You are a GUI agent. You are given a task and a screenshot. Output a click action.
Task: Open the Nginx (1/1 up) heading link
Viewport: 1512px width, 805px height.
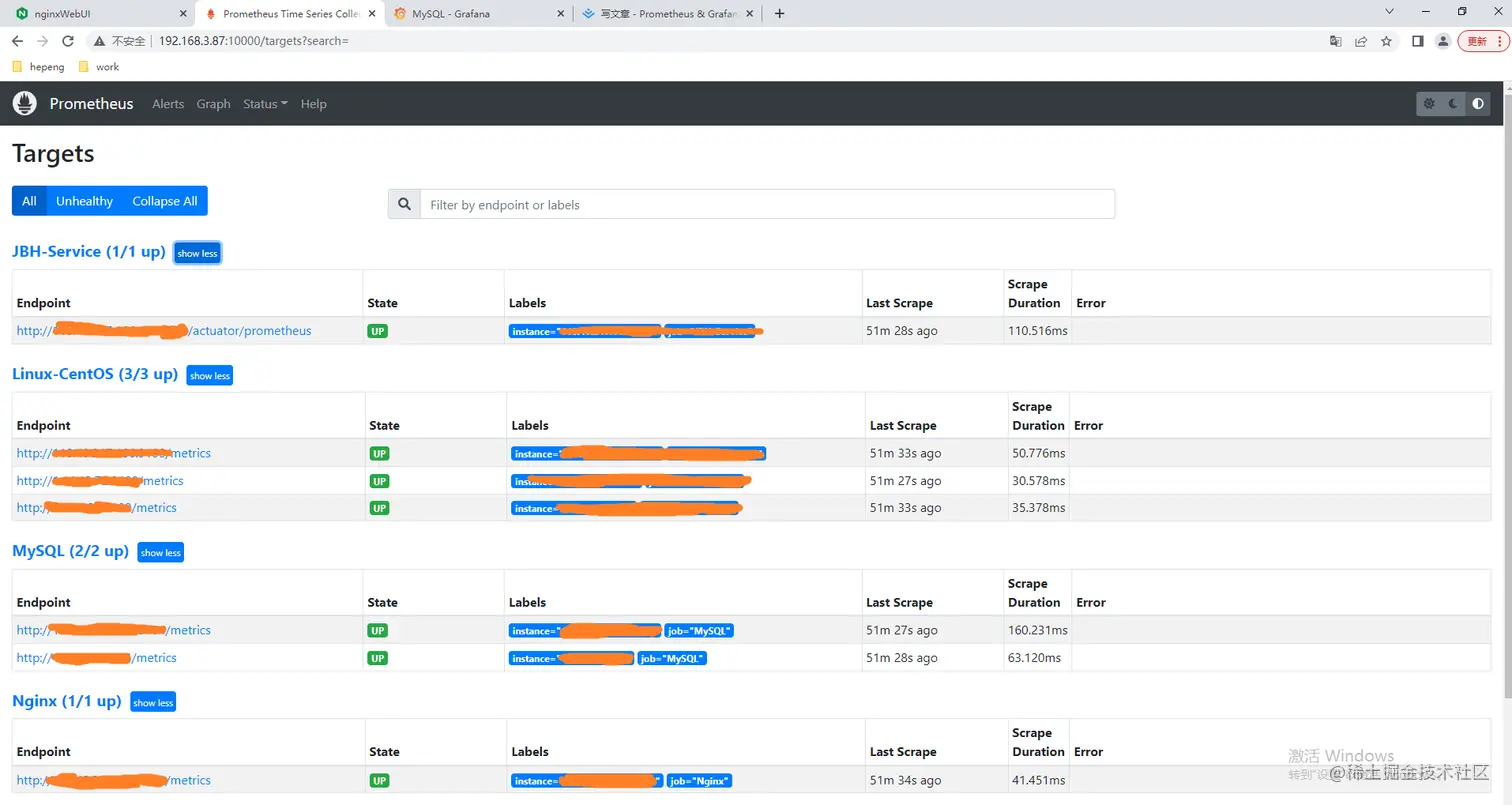pos(66,702)
